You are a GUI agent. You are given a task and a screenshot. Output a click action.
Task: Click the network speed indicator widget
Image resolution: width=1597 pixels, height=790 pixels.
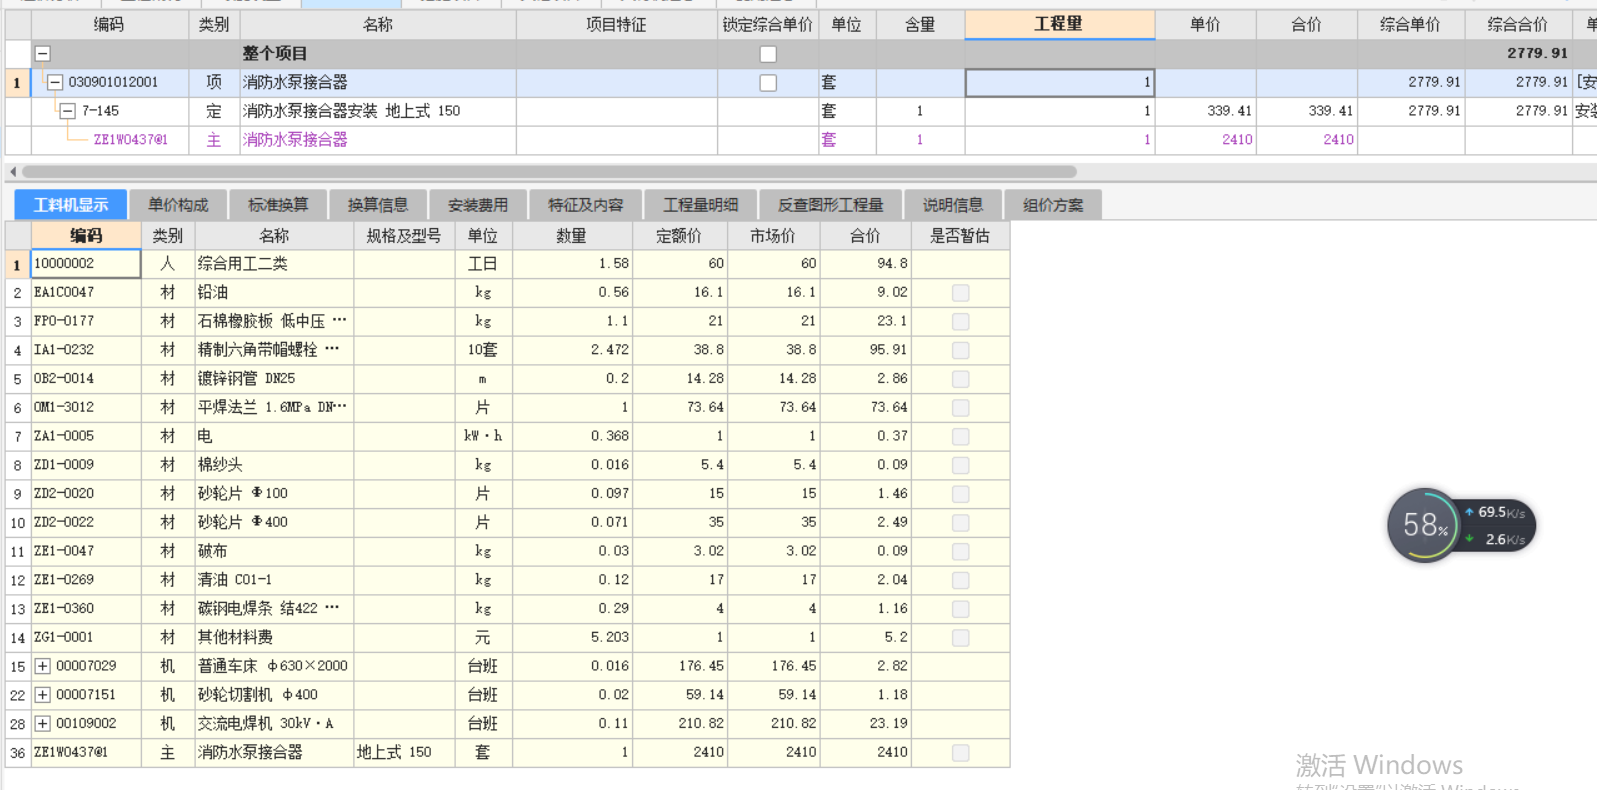click(x=1497, y=526)
